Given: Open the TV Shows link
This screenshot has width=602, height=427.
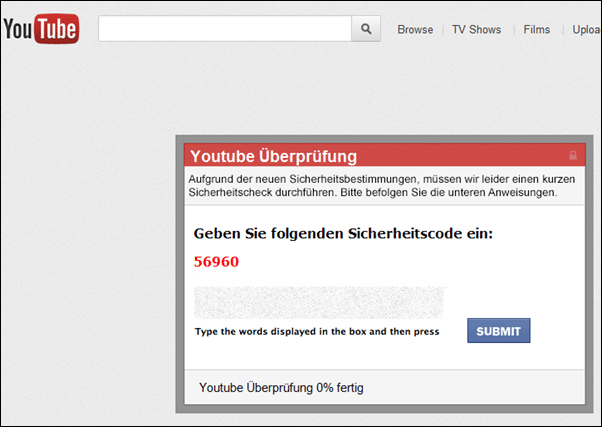Looking at the screenshot, I should (x=476, y=30).
